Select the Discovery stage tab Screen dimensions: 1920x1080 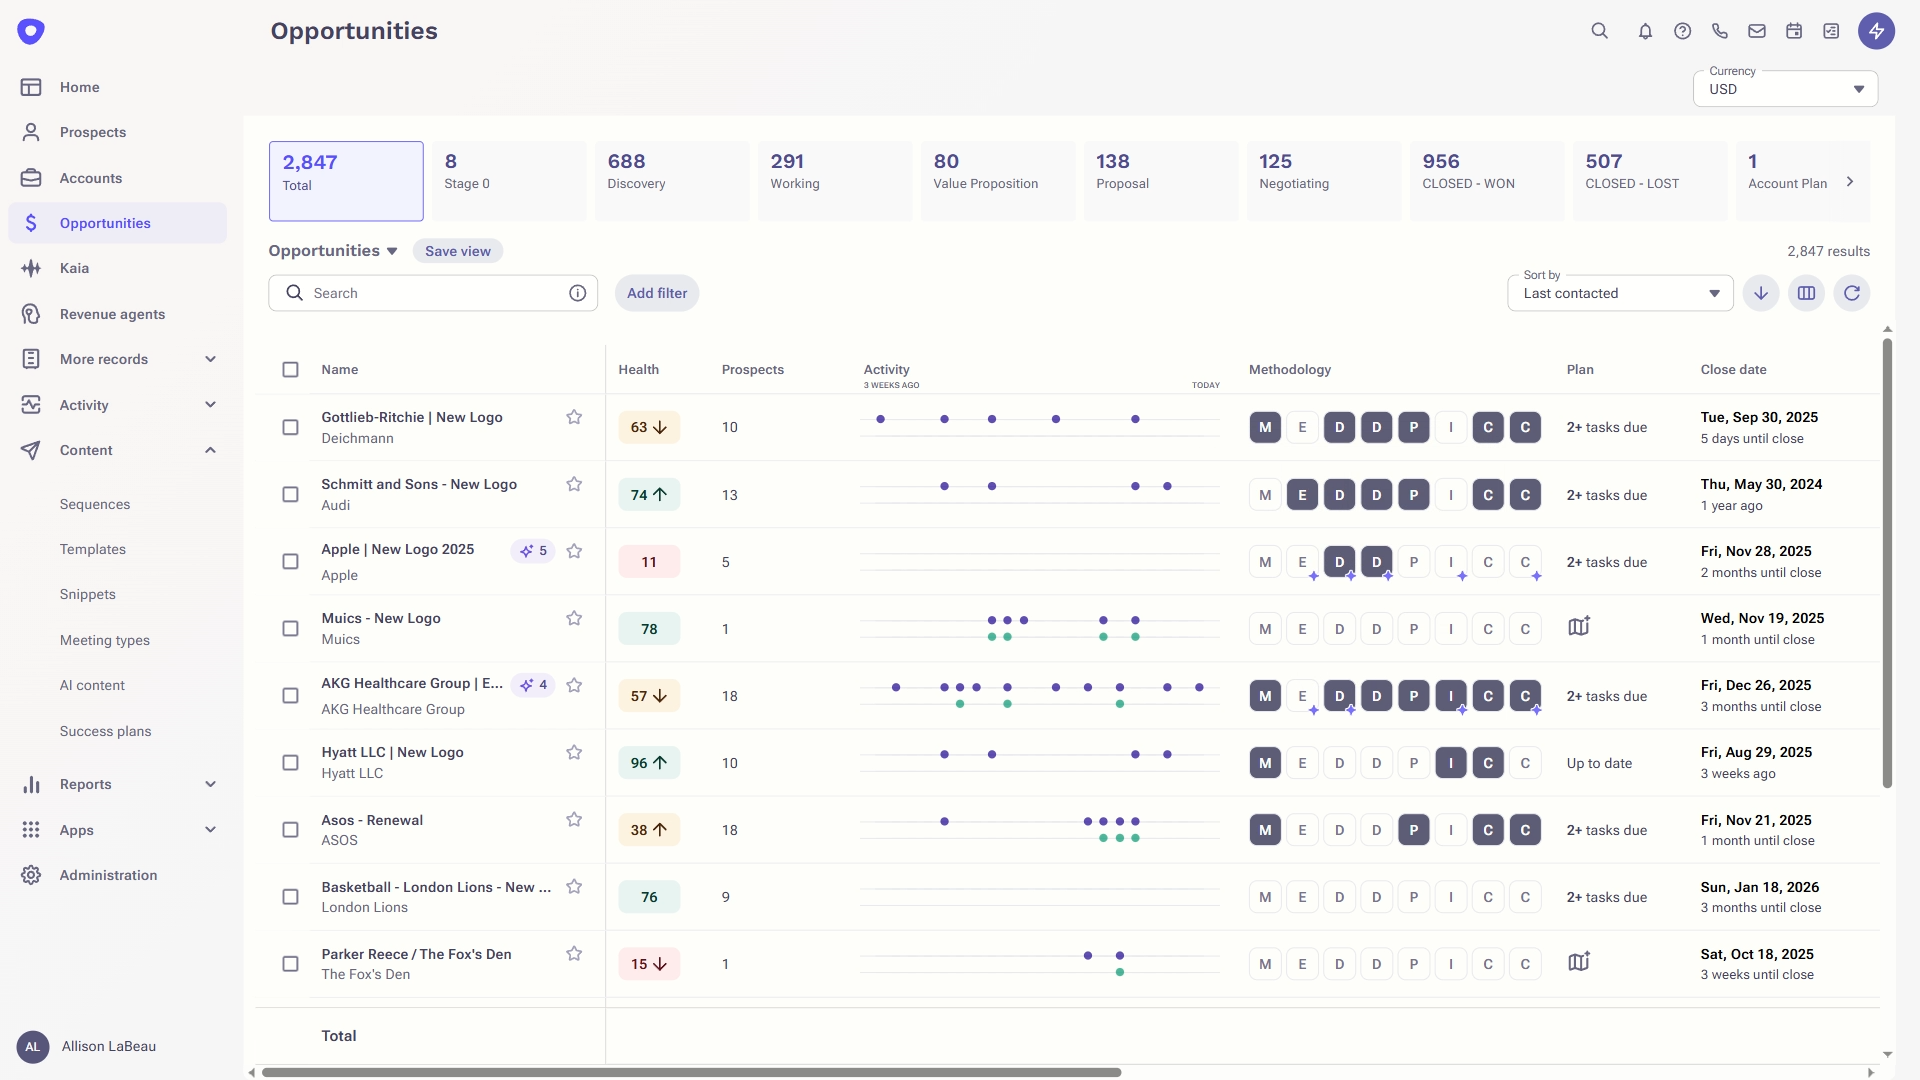tap(671, 181)
